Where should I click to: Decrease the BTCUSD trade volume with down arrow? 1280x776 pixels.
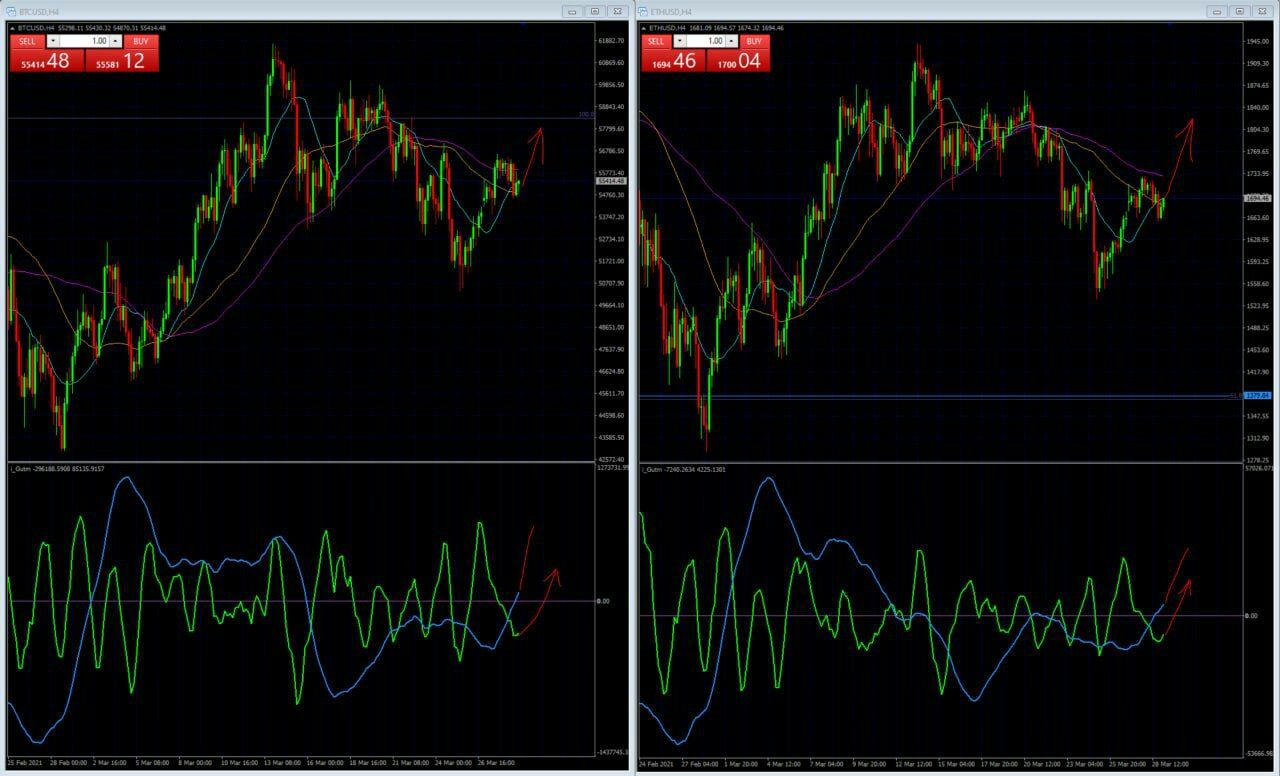[53, 41]
